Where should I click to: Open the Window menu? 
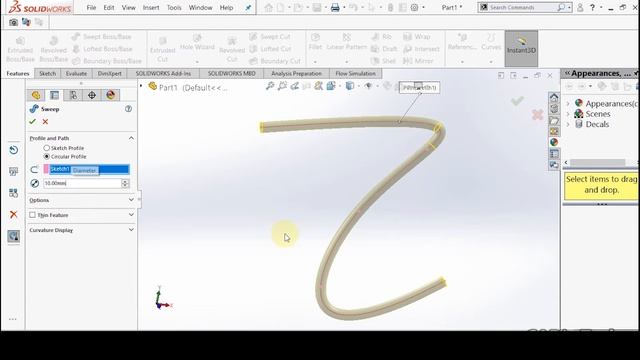[200, 7]
